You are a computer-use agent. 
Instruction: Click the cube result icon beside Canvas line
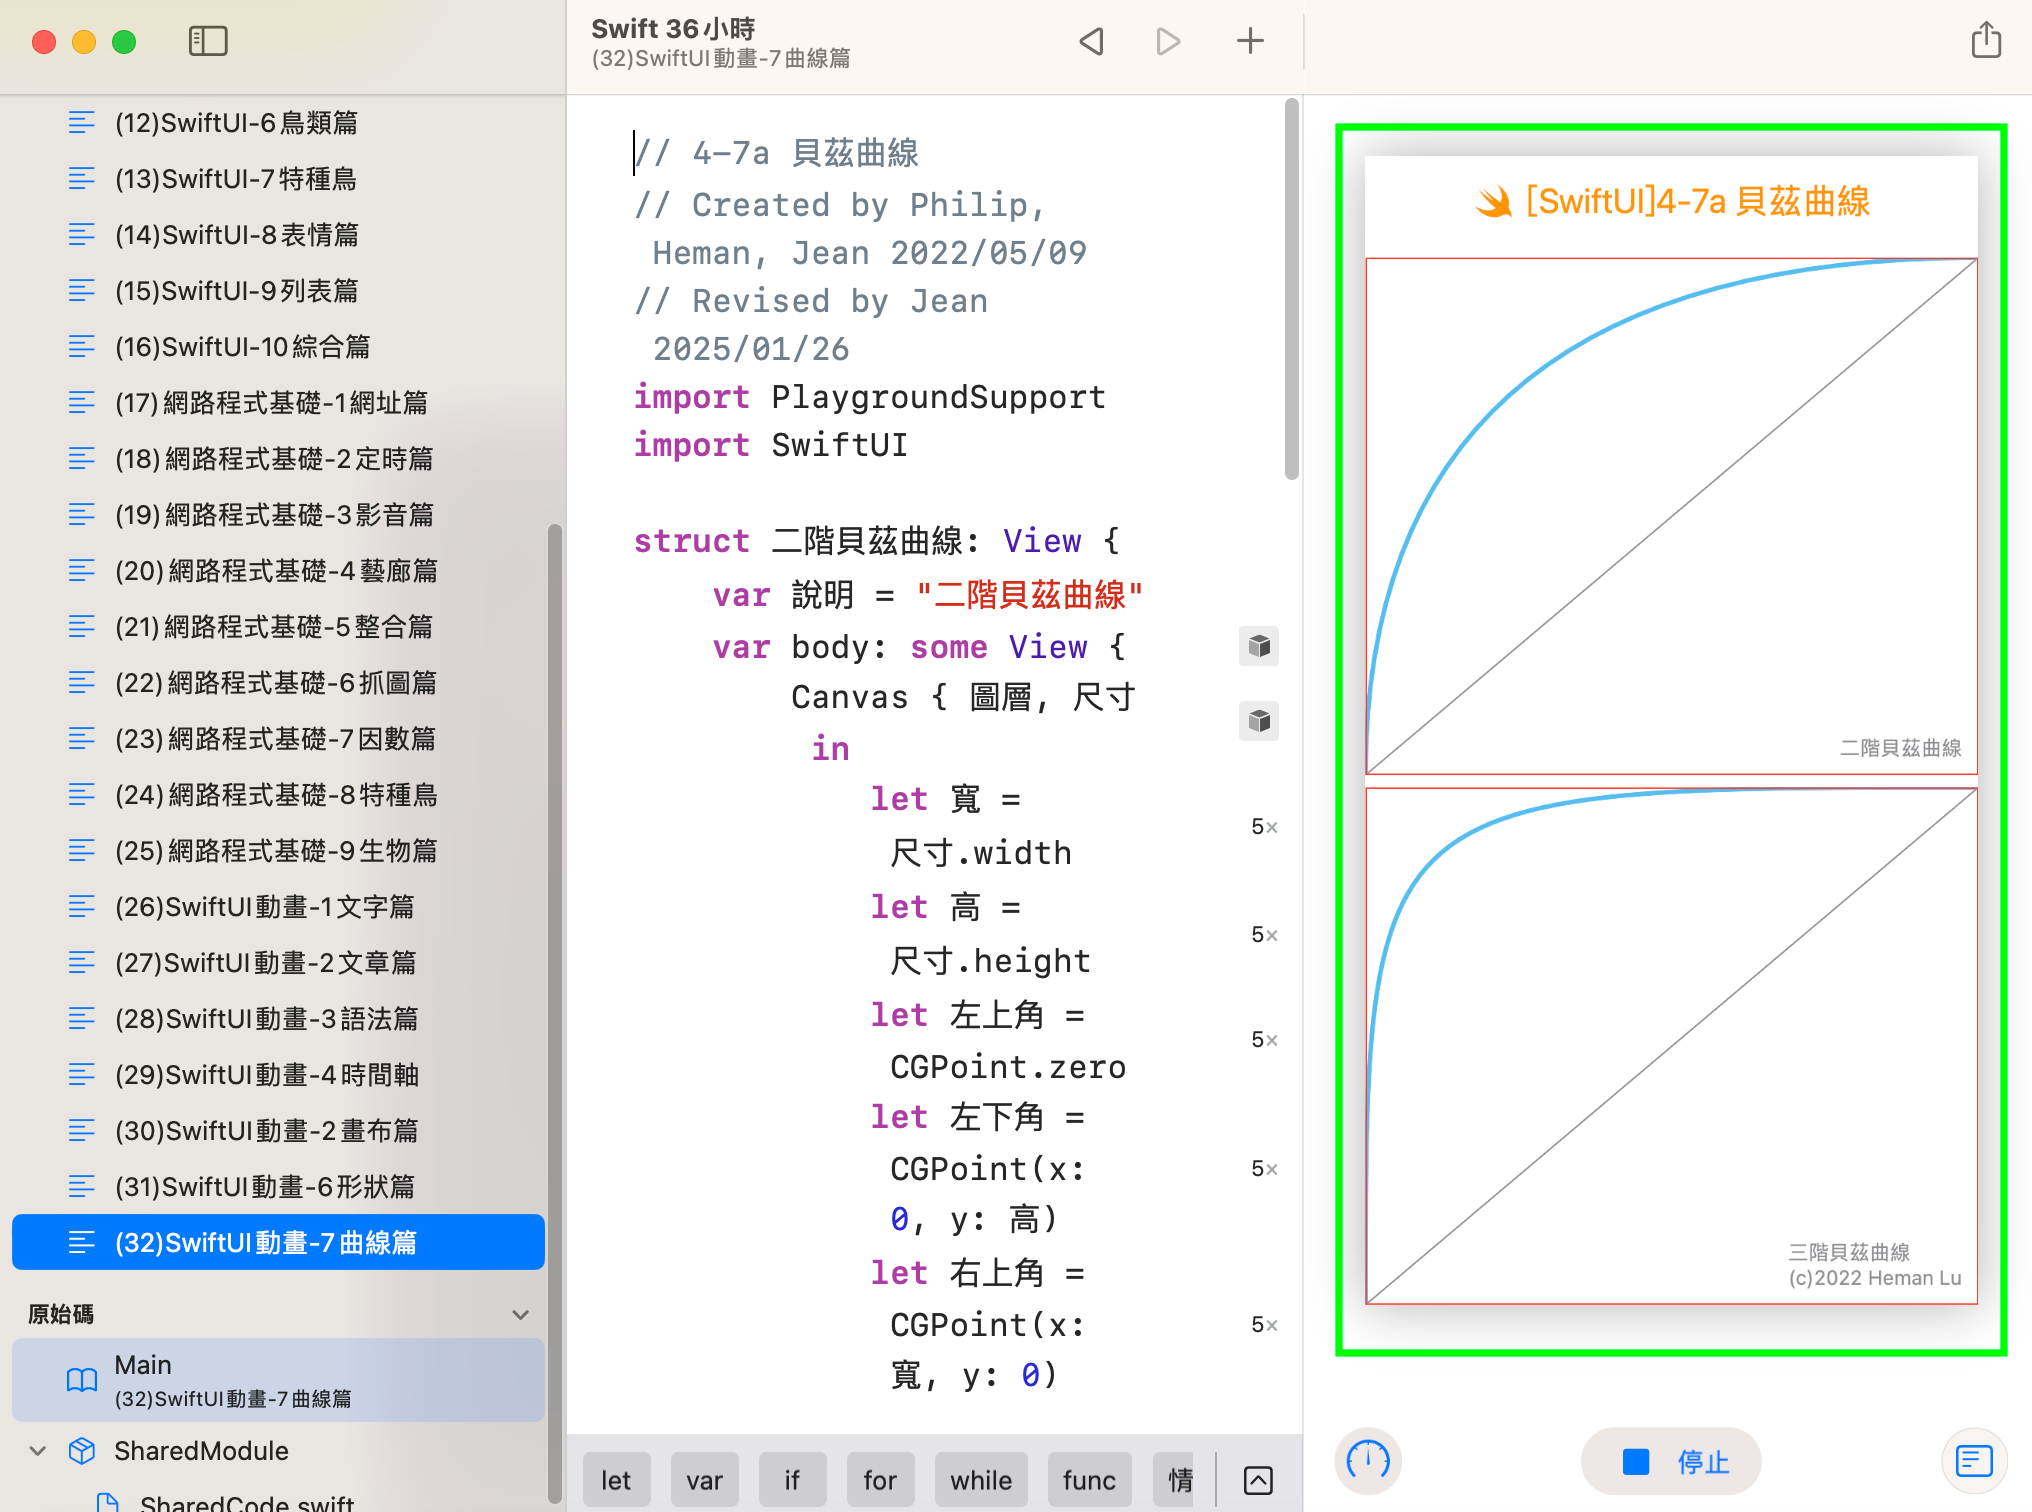tap(1259, 721)
